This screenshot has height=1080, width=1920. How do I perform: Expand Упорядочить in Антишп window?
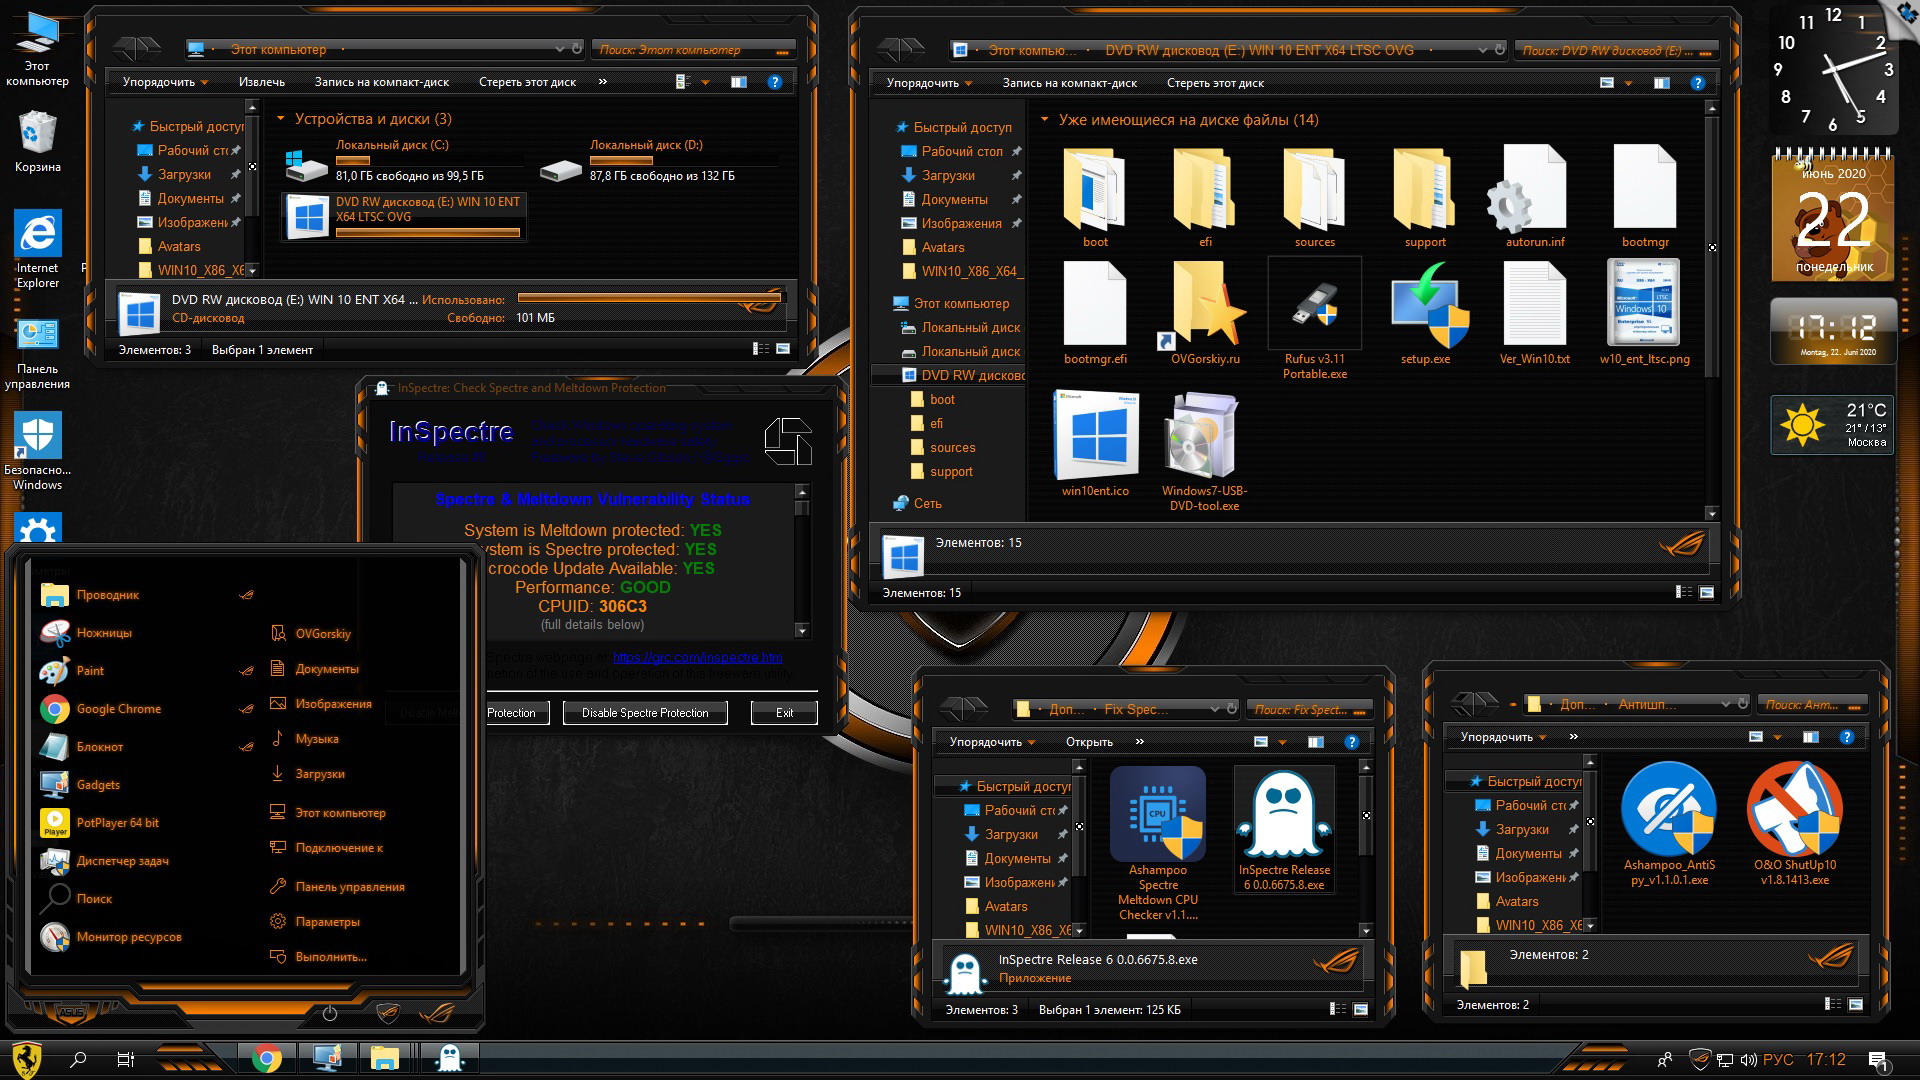coord(1503,737)
